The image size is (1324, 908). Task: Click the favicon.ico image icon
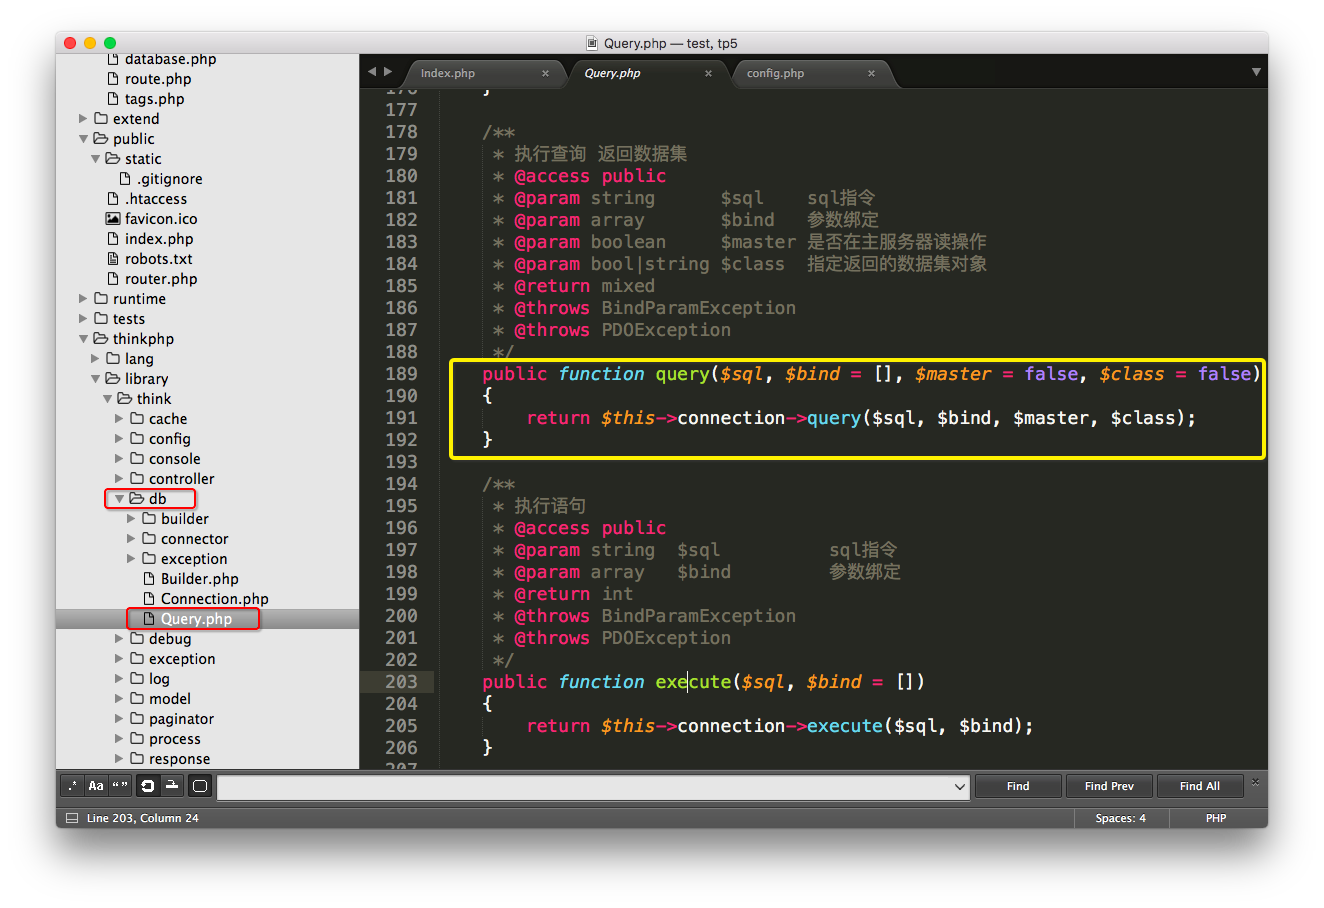(113, 218)
